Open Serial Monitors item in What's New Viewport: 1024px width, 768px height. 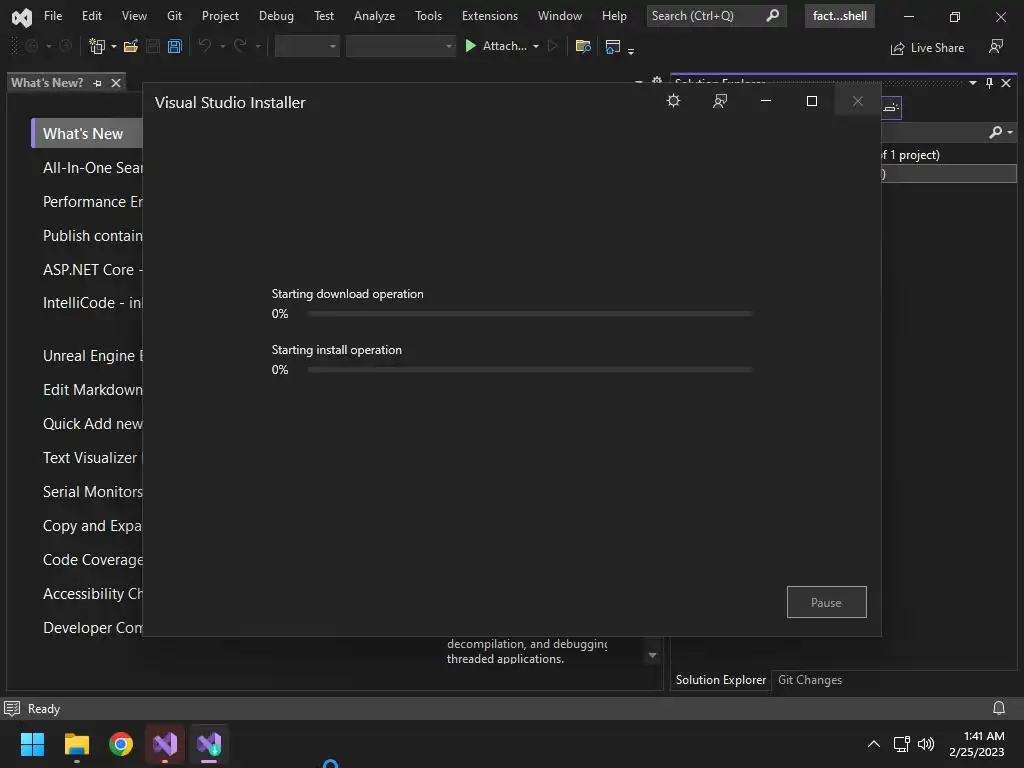pos(93,492)
